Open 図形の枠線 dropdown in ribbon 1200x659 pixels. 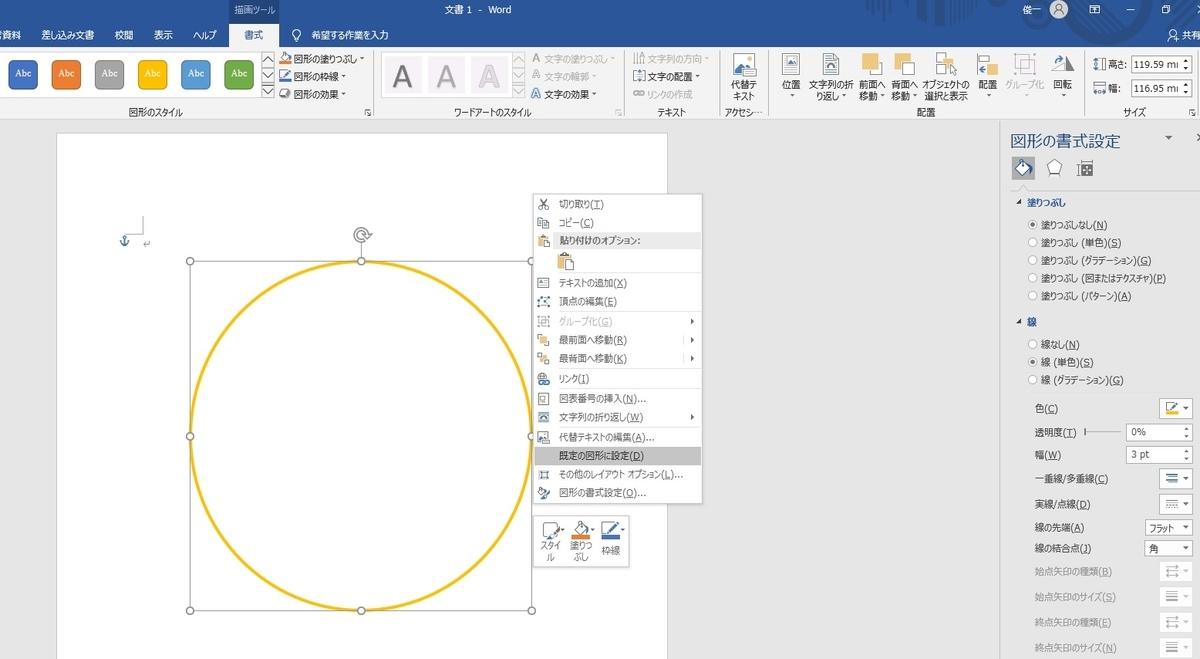pos(315,77)
